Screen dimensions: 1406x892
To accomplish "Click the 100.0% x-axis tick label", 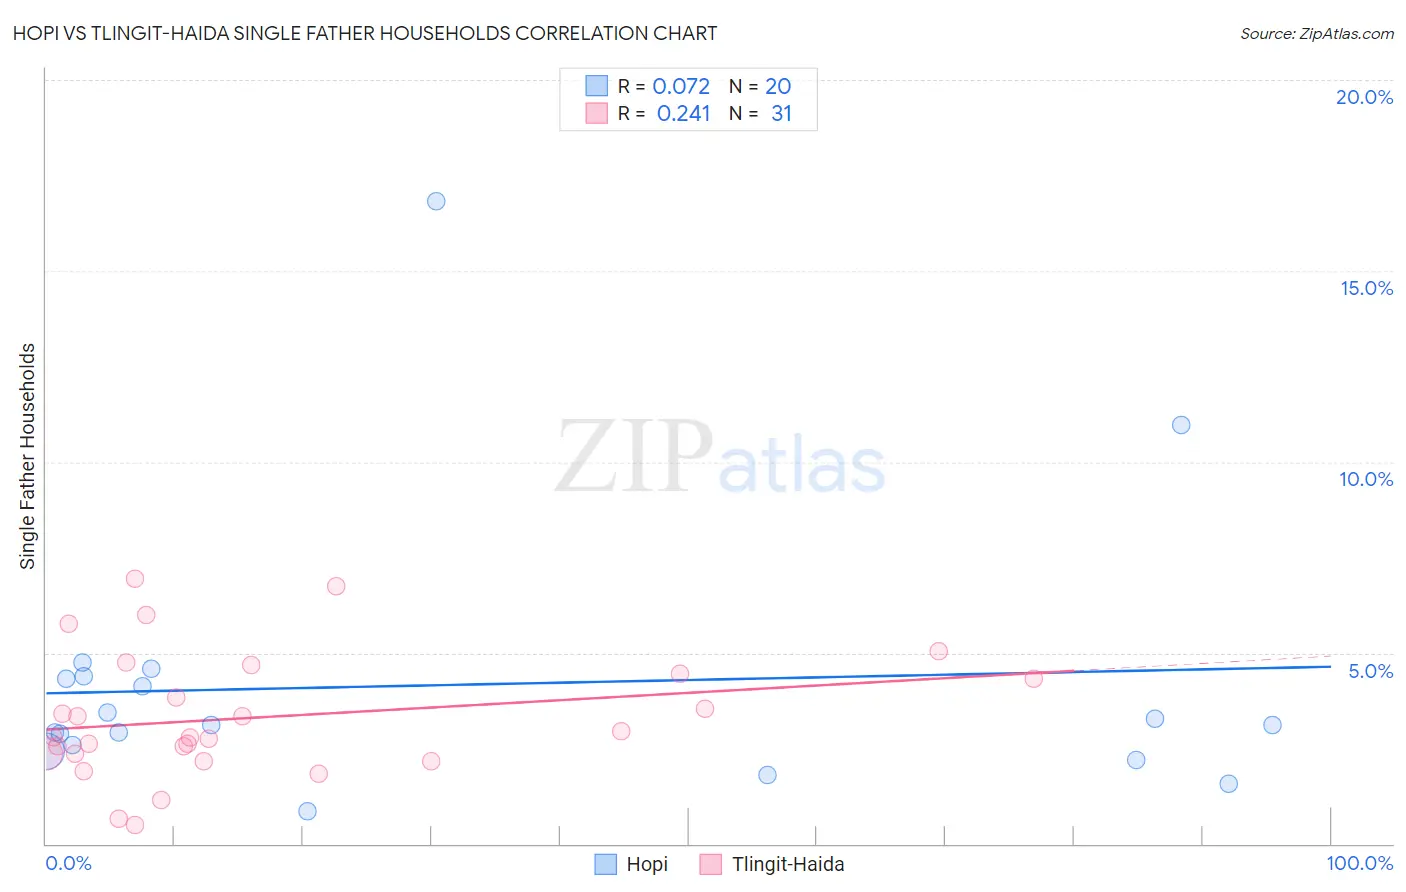I will pos(1359,863).
